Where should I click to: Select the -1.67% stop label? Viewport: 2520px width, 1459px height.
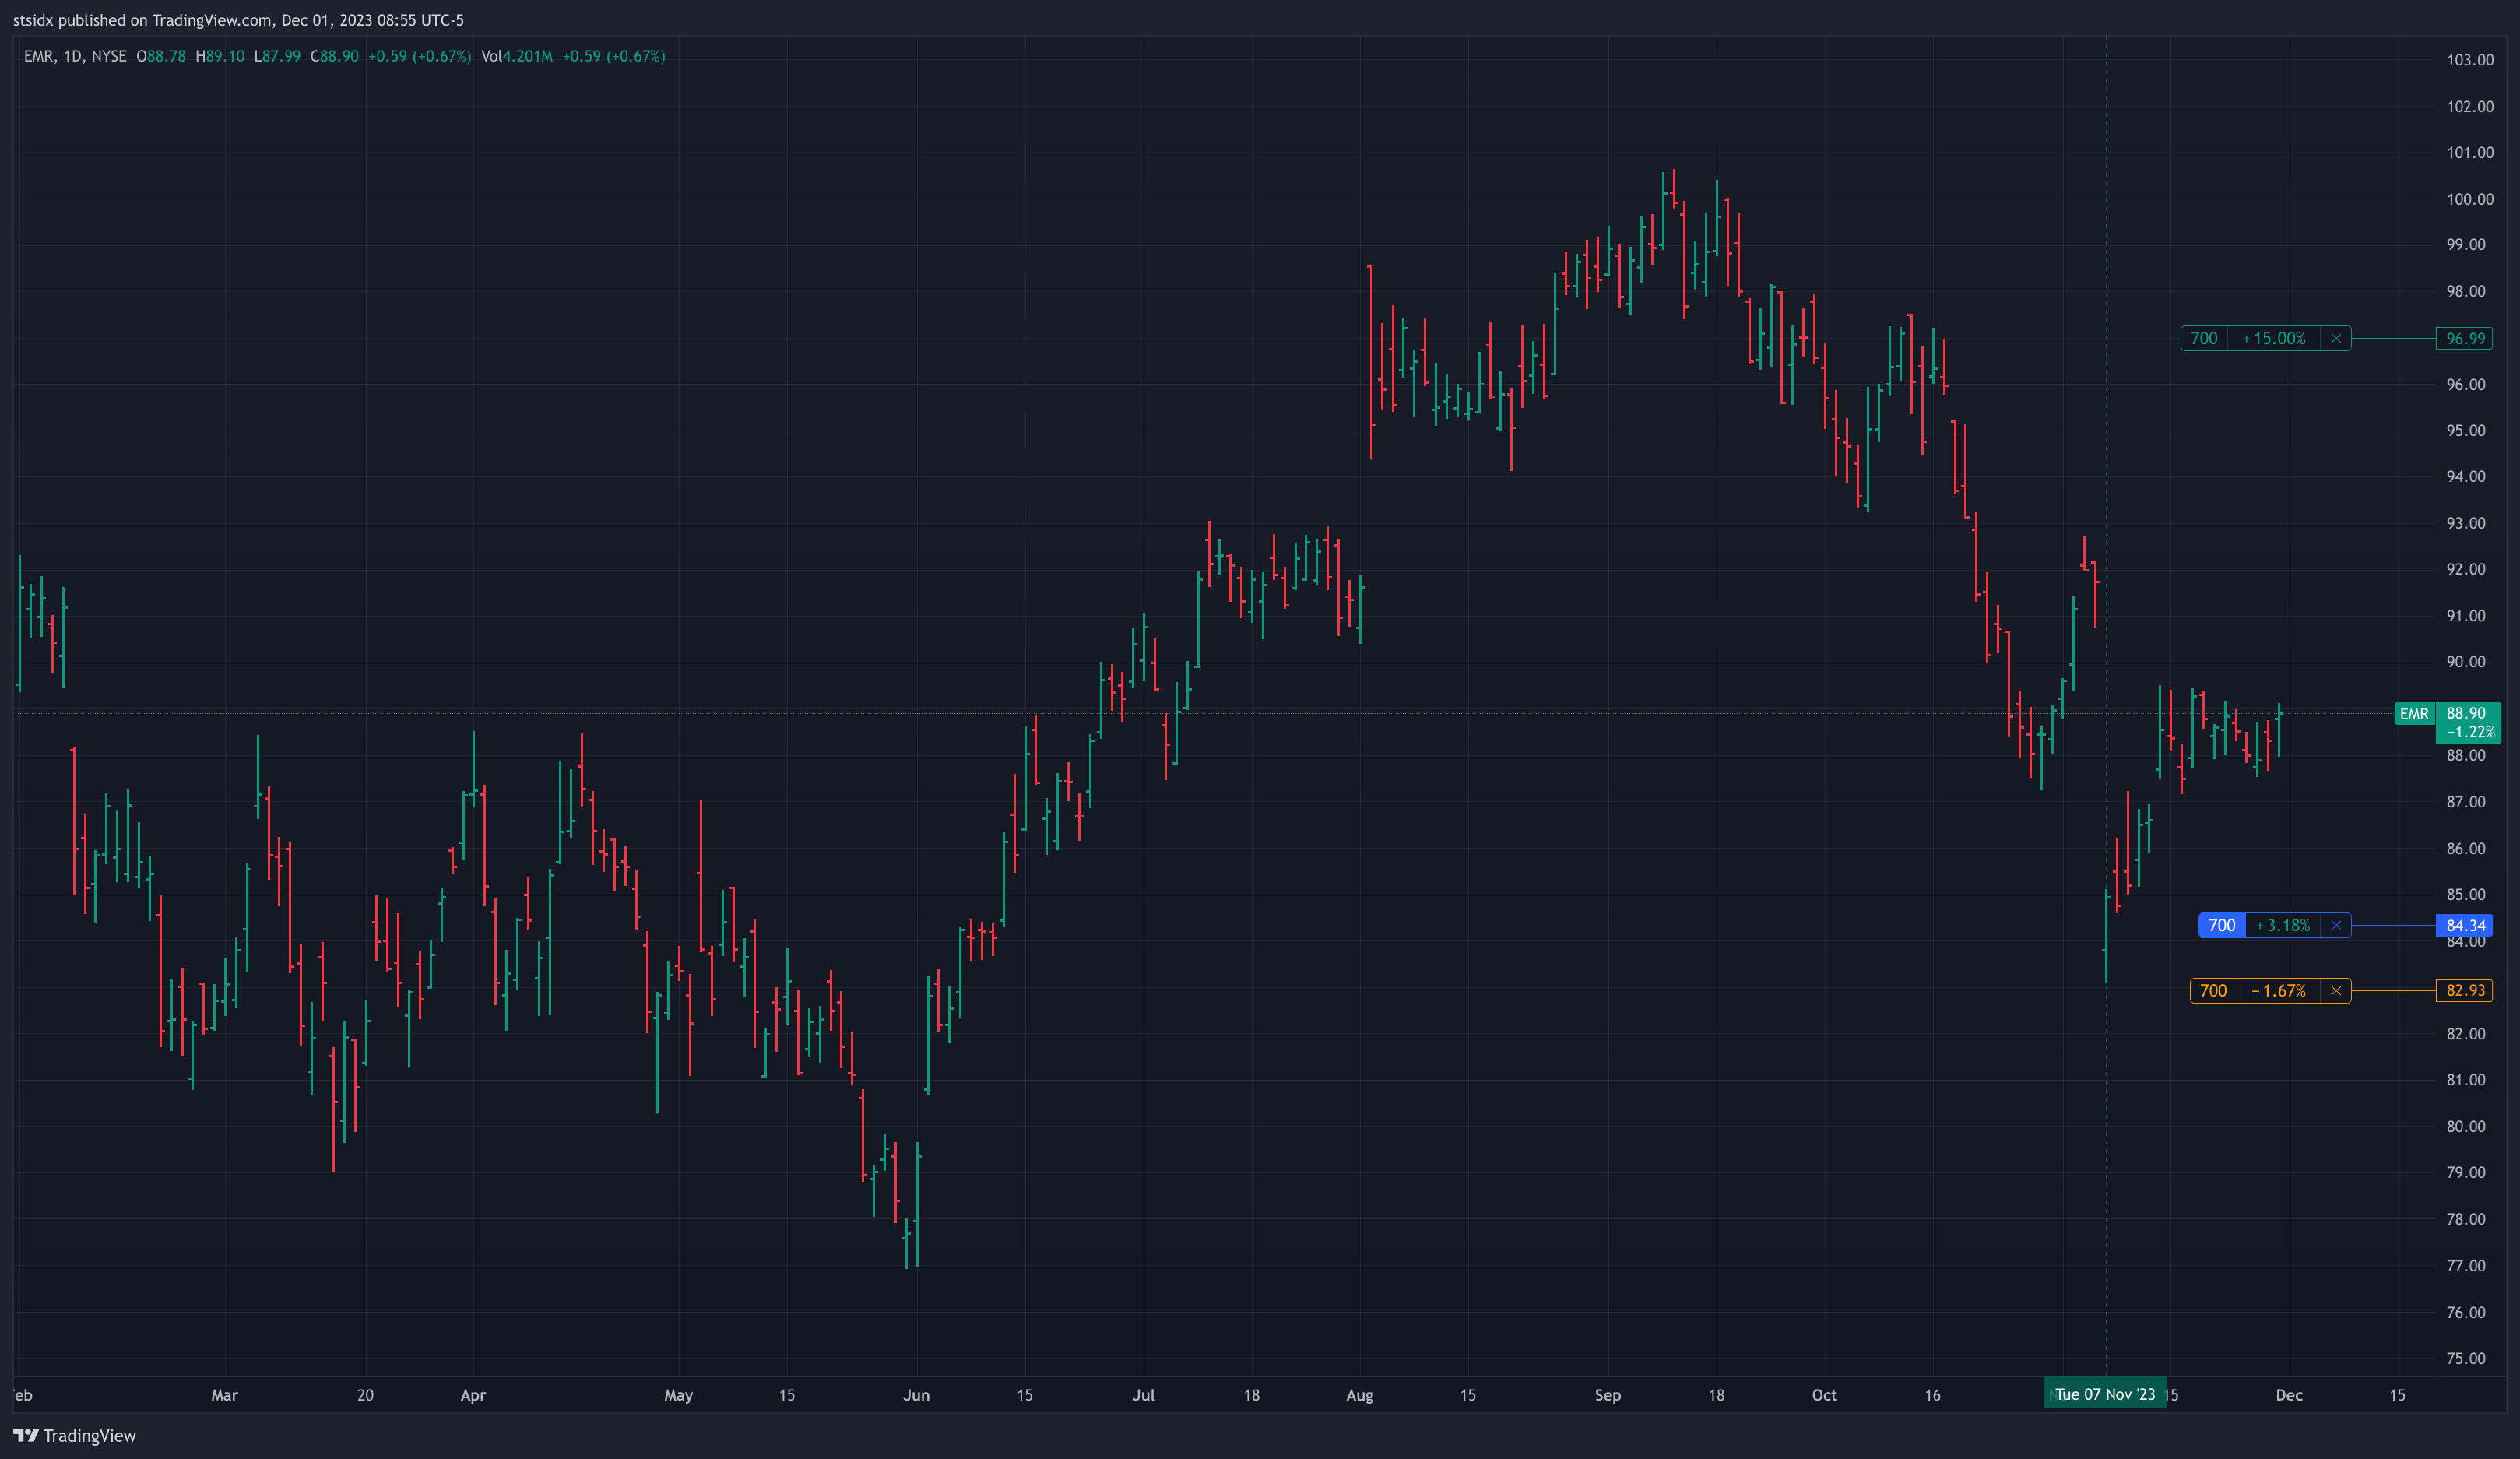[x=2279, y=990]
